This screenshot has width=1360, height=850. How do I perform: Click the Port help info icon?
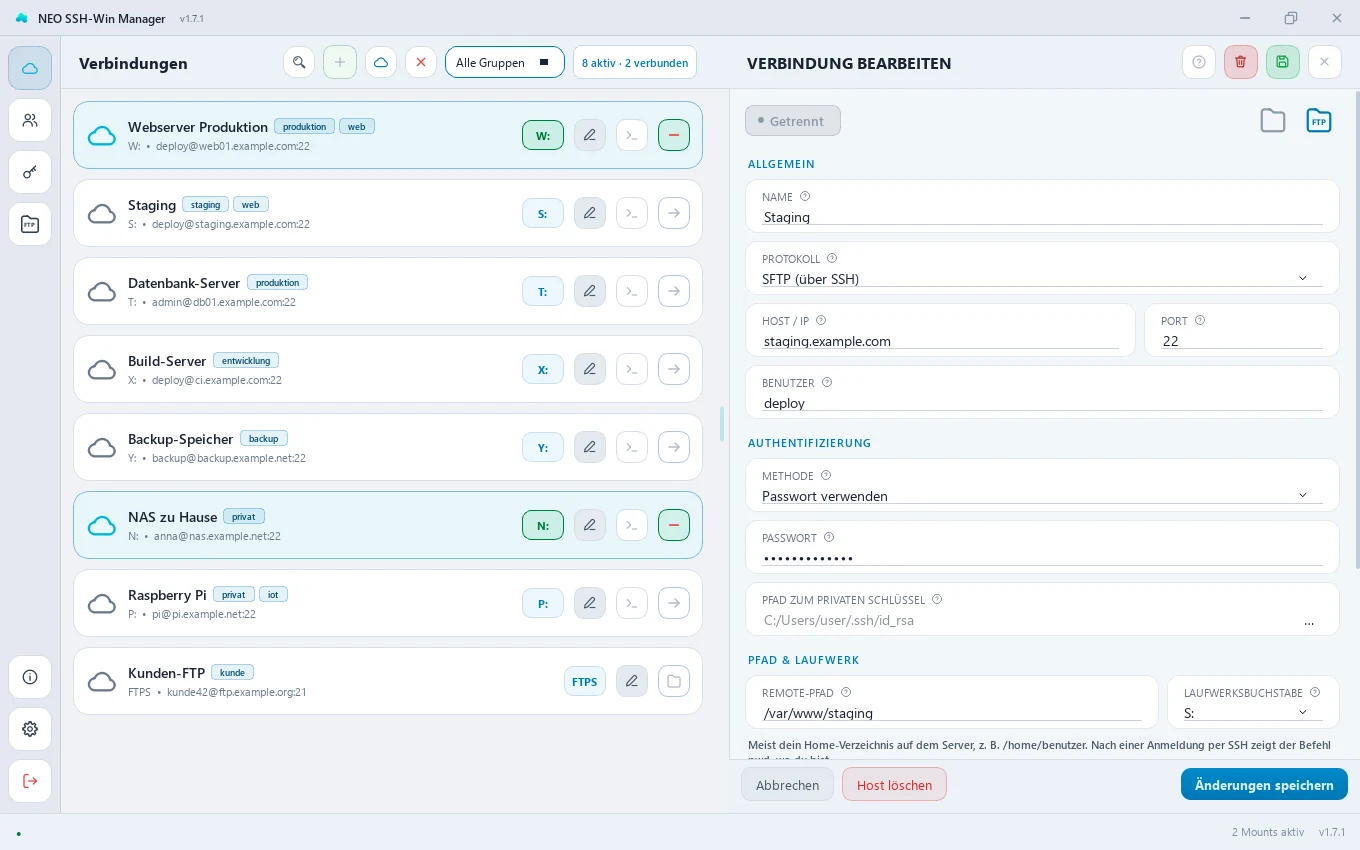[1200, 321]
